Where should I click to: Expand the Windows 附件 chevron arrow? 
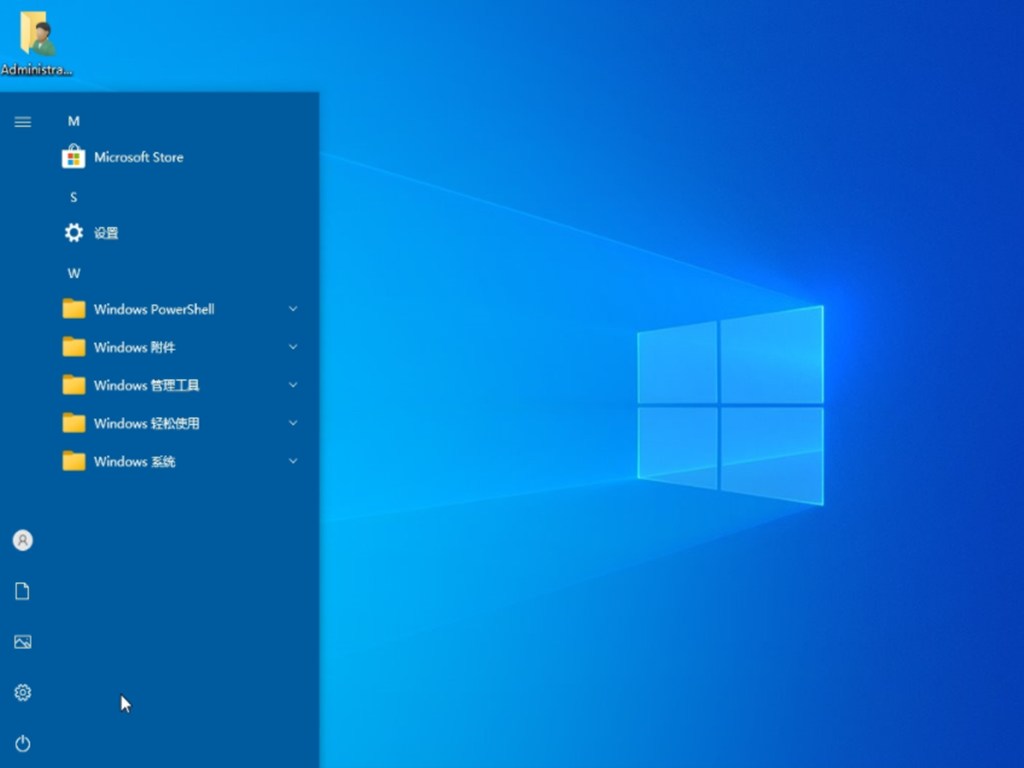tap(293, 347)
